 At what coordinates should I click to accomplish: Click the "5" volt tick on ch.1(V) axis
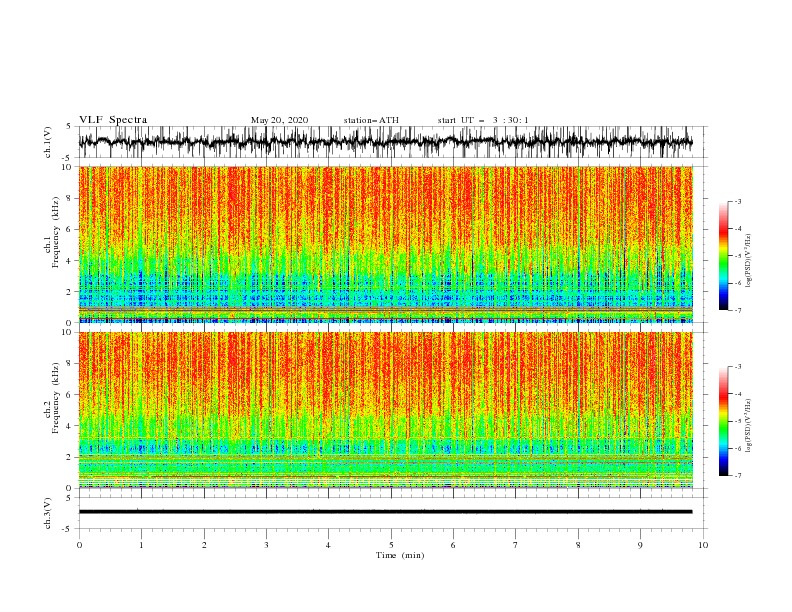coord(70,127)
